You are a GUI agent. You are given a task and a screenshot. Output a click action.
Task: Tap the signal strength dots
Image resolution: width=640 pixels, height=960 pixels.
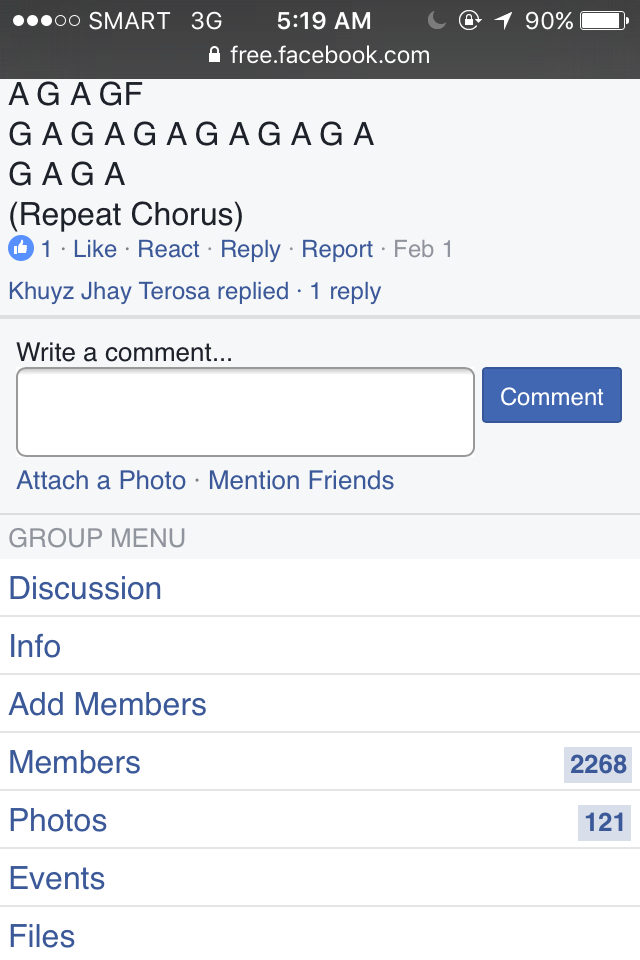pos(47,21)
